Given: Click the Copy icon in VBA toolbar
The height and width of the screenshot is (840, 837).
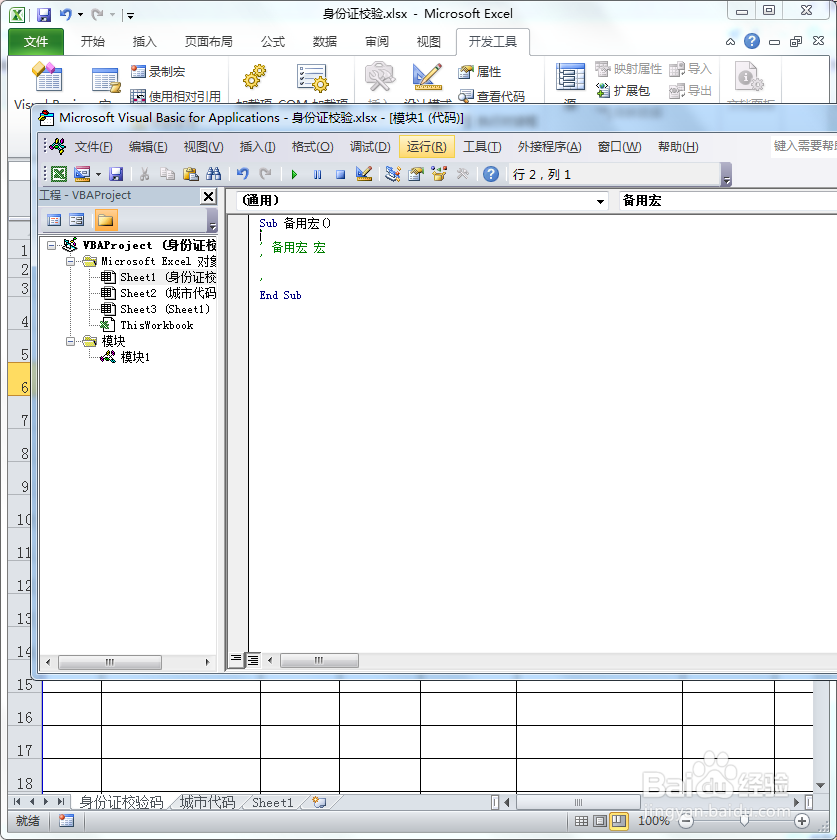Looking at the screenshot, I should click(168, 174).
